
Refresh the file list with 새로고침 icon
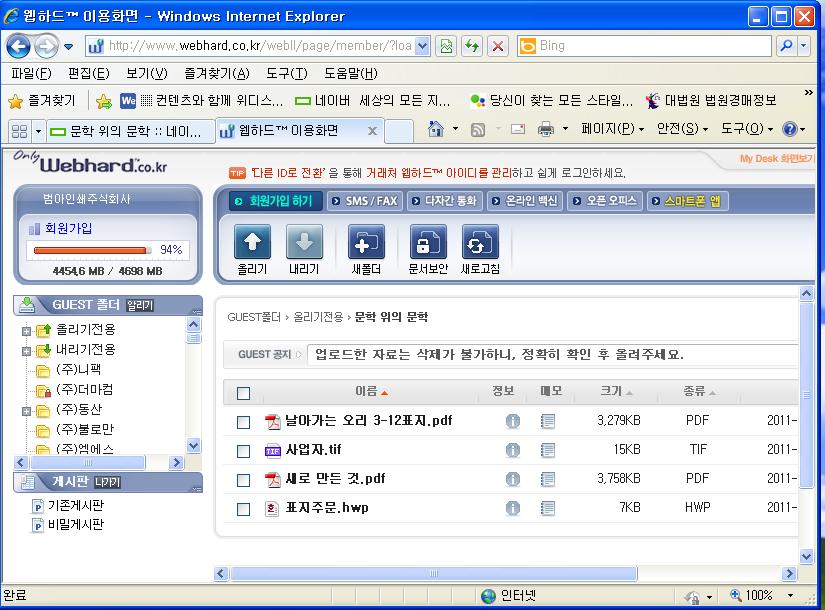pos(480,243)
